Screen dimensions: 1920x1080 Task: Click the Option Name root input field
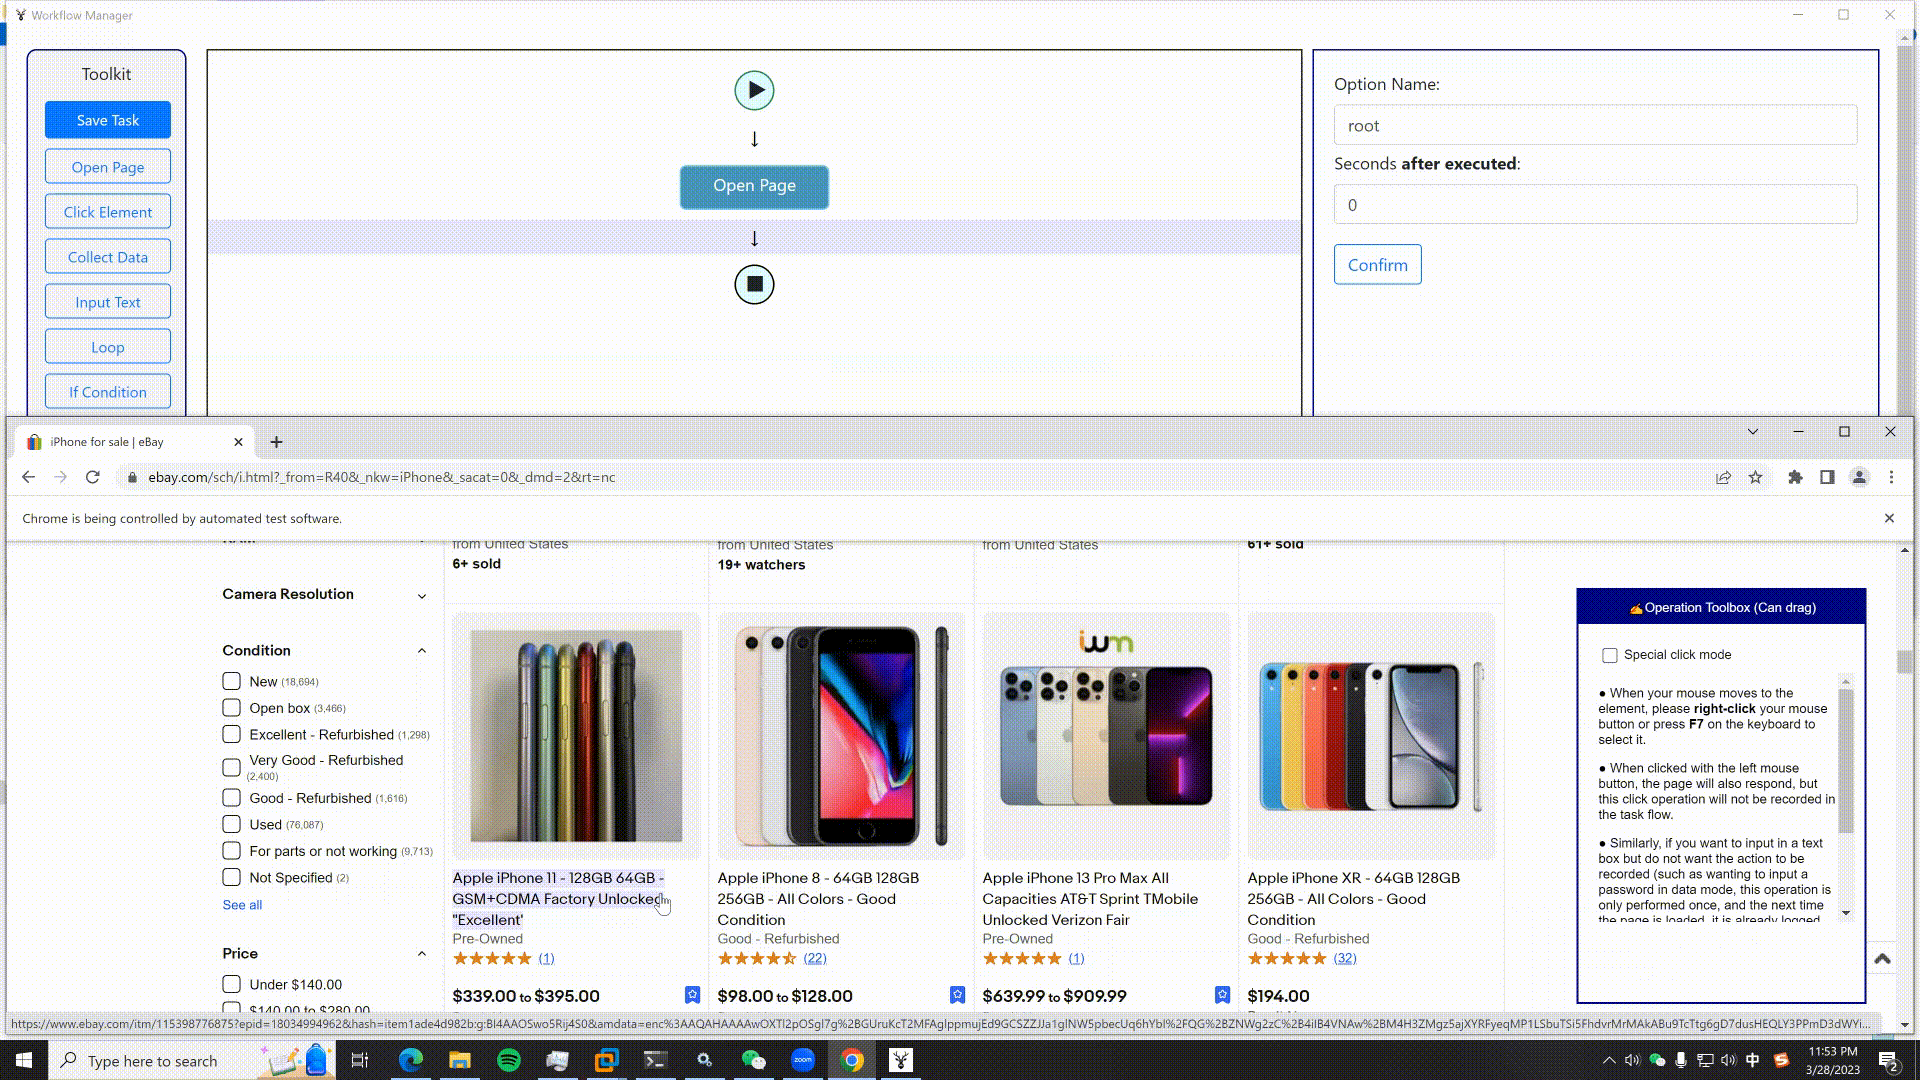(x=1596, y=124)
